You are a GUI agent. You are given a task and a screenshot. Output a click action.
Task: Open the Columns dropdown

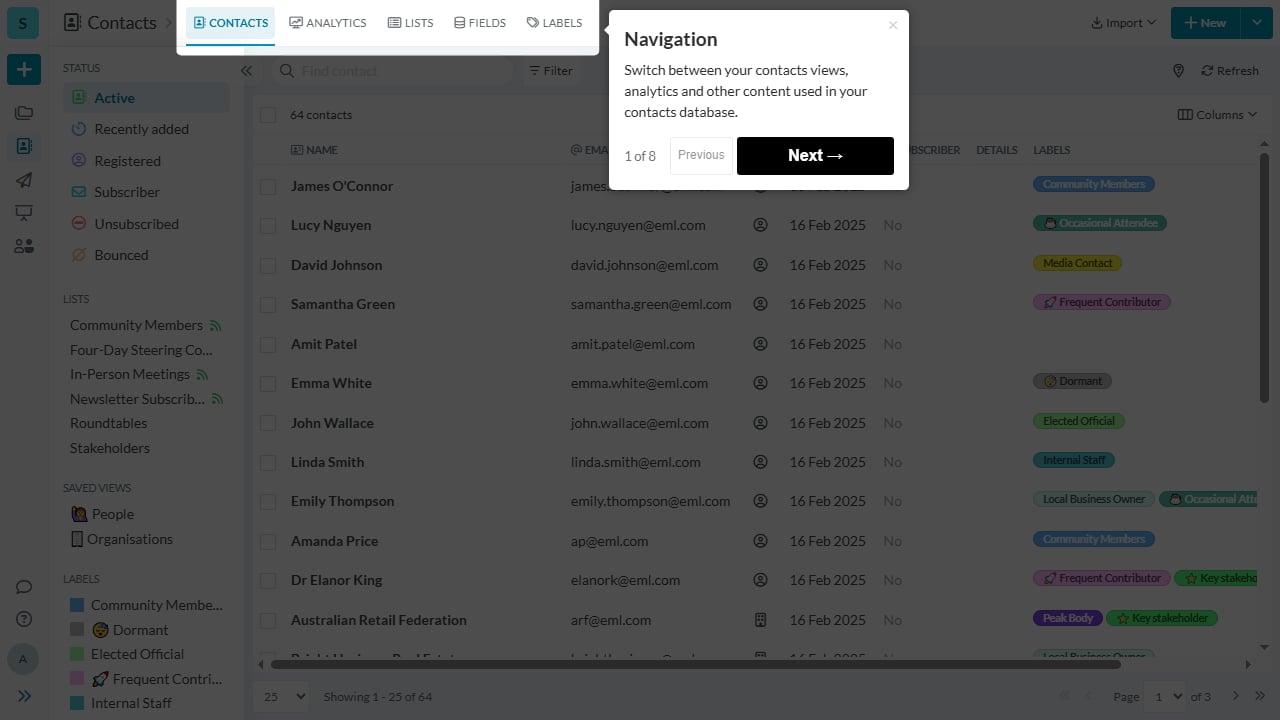pyautogui.click(x=1217, y=115)
